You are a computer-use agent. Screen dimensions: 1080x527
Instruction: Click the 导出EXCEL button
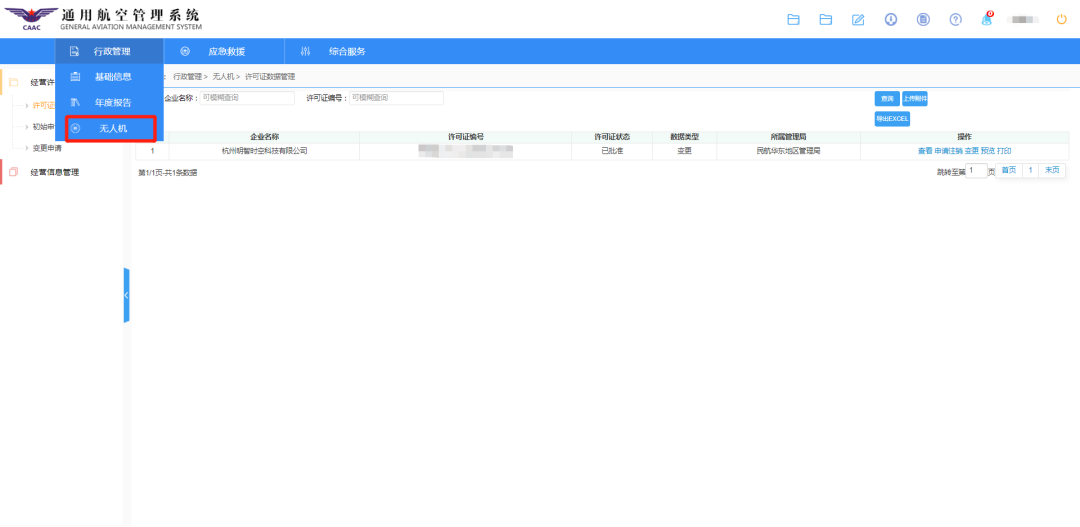pos(892,119)
